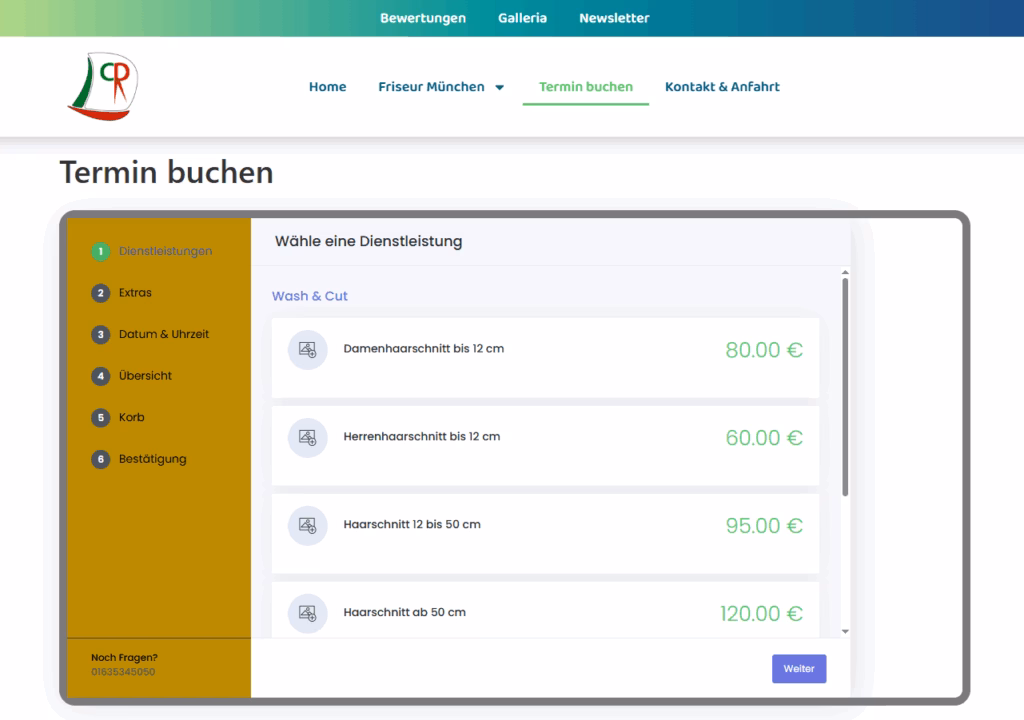
Task: Click the Bestätigung step label
Action: coord(152,459)
